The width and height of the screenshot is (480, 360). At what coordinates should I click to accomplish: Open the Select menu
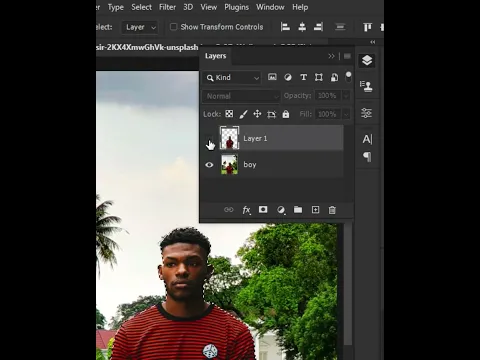pyautogui.click(x=141, y=7)
